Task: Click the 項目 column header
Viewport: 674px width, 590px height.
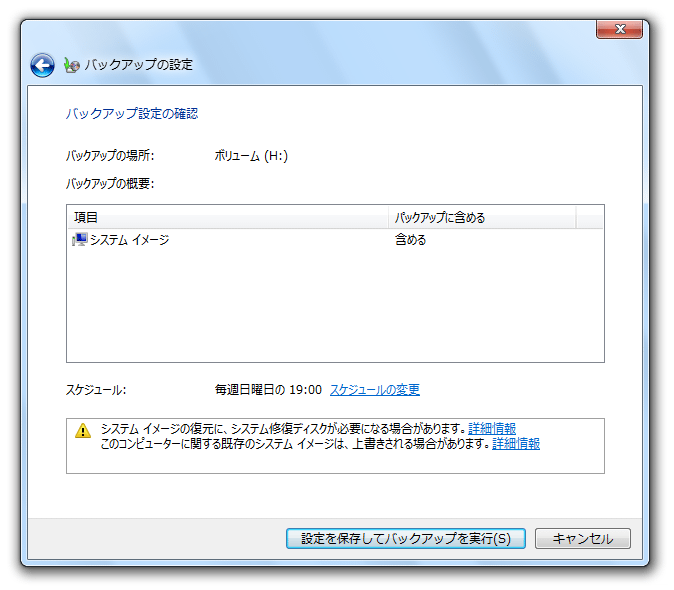Action: (228, 217)
